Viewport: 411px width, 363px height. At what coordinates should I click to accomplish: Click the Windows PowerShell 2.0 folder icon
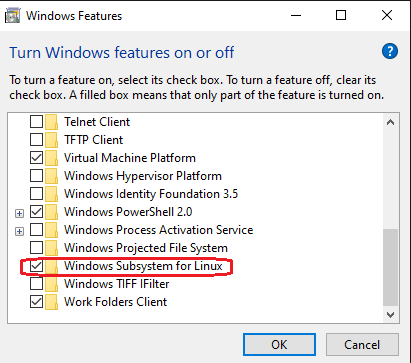(x=51, y=212)
